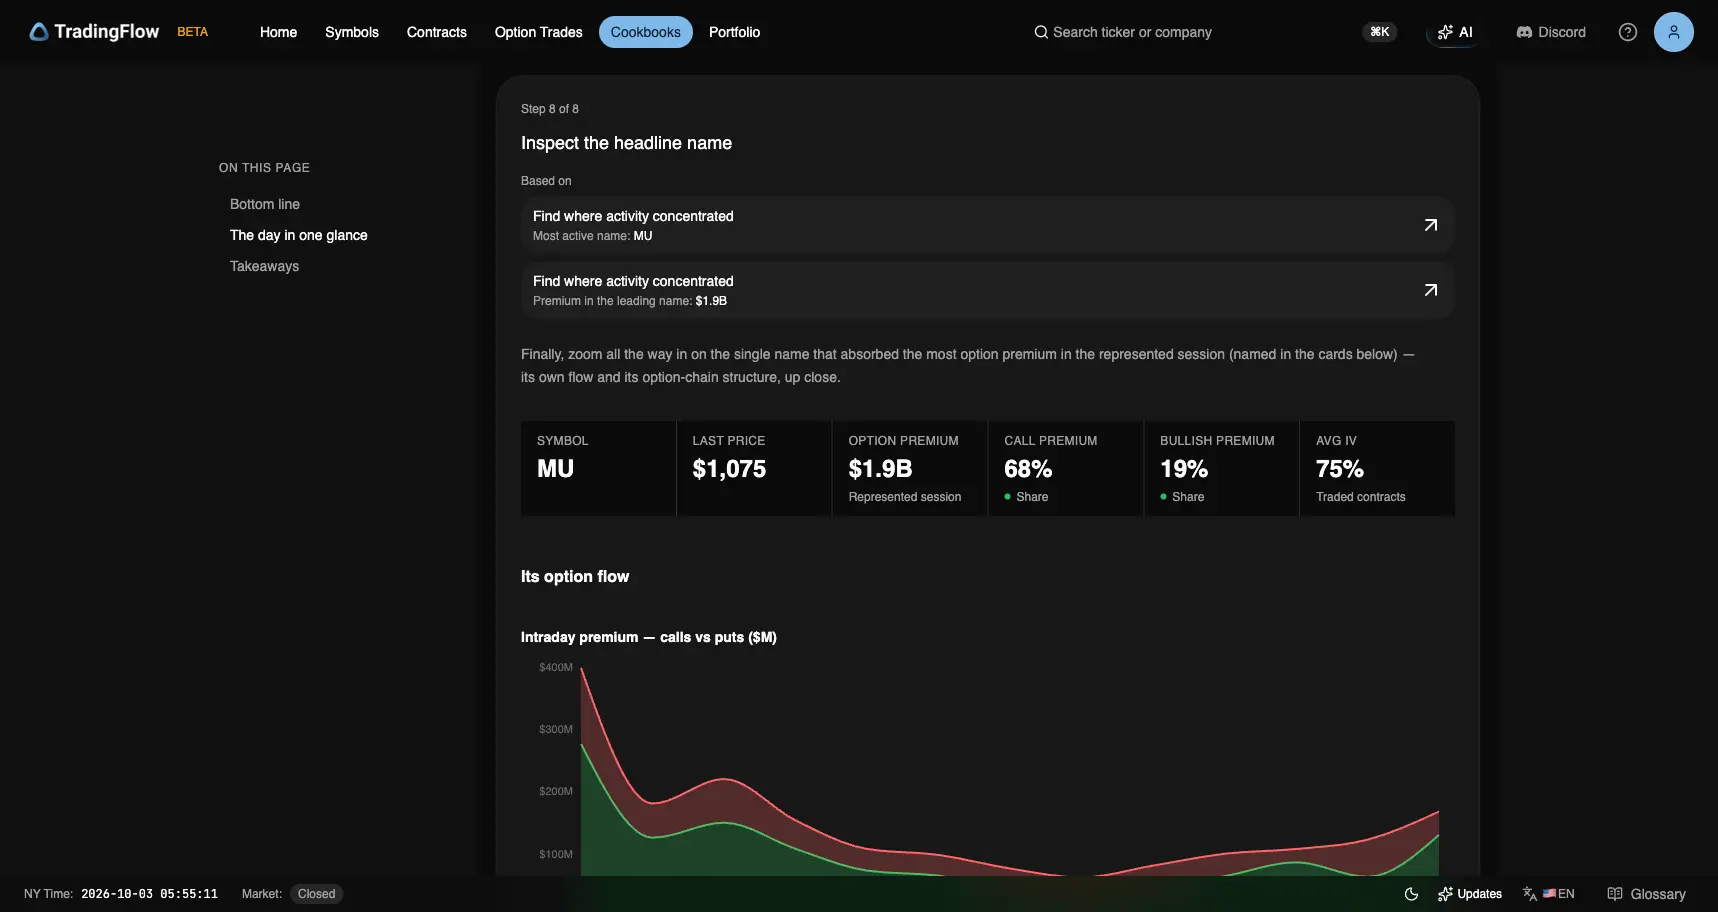Change language EN selector
The width and height of the screenshot is (1718, 912).
1549,894
